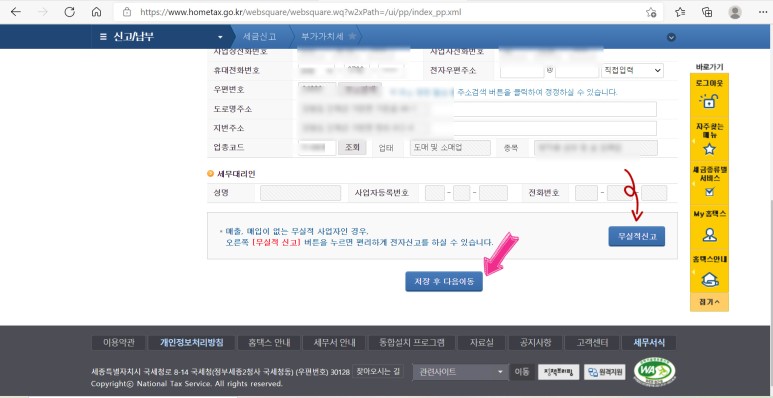This screenshot has height=398, width=773.
Task: View site info via the lock icon
Action: point(127,12)
